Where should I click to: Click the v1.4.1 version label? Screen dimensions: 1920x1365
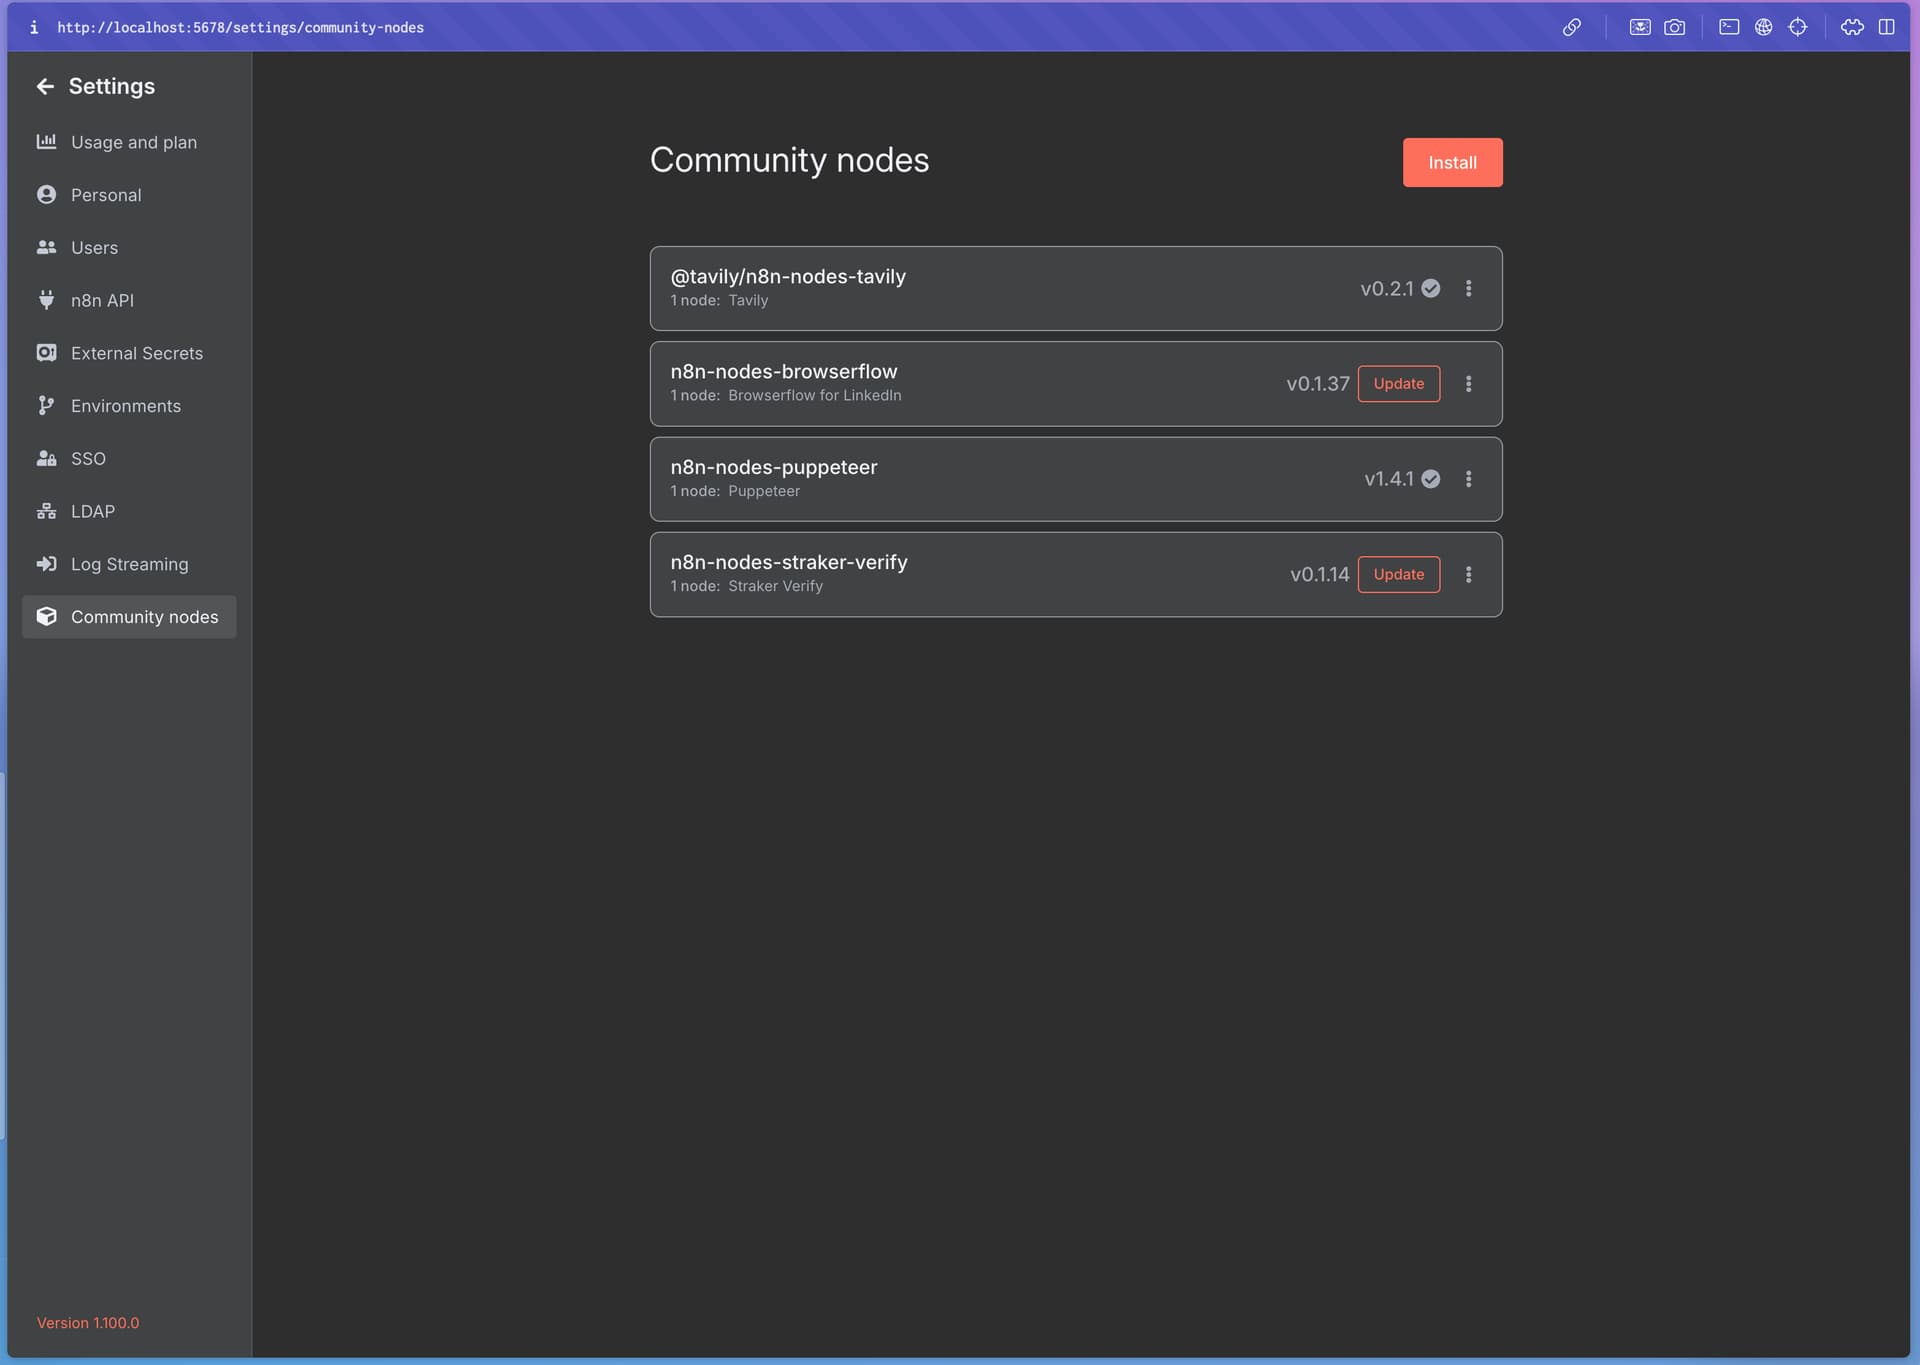pyautogui.click(x=1389, y=479)
